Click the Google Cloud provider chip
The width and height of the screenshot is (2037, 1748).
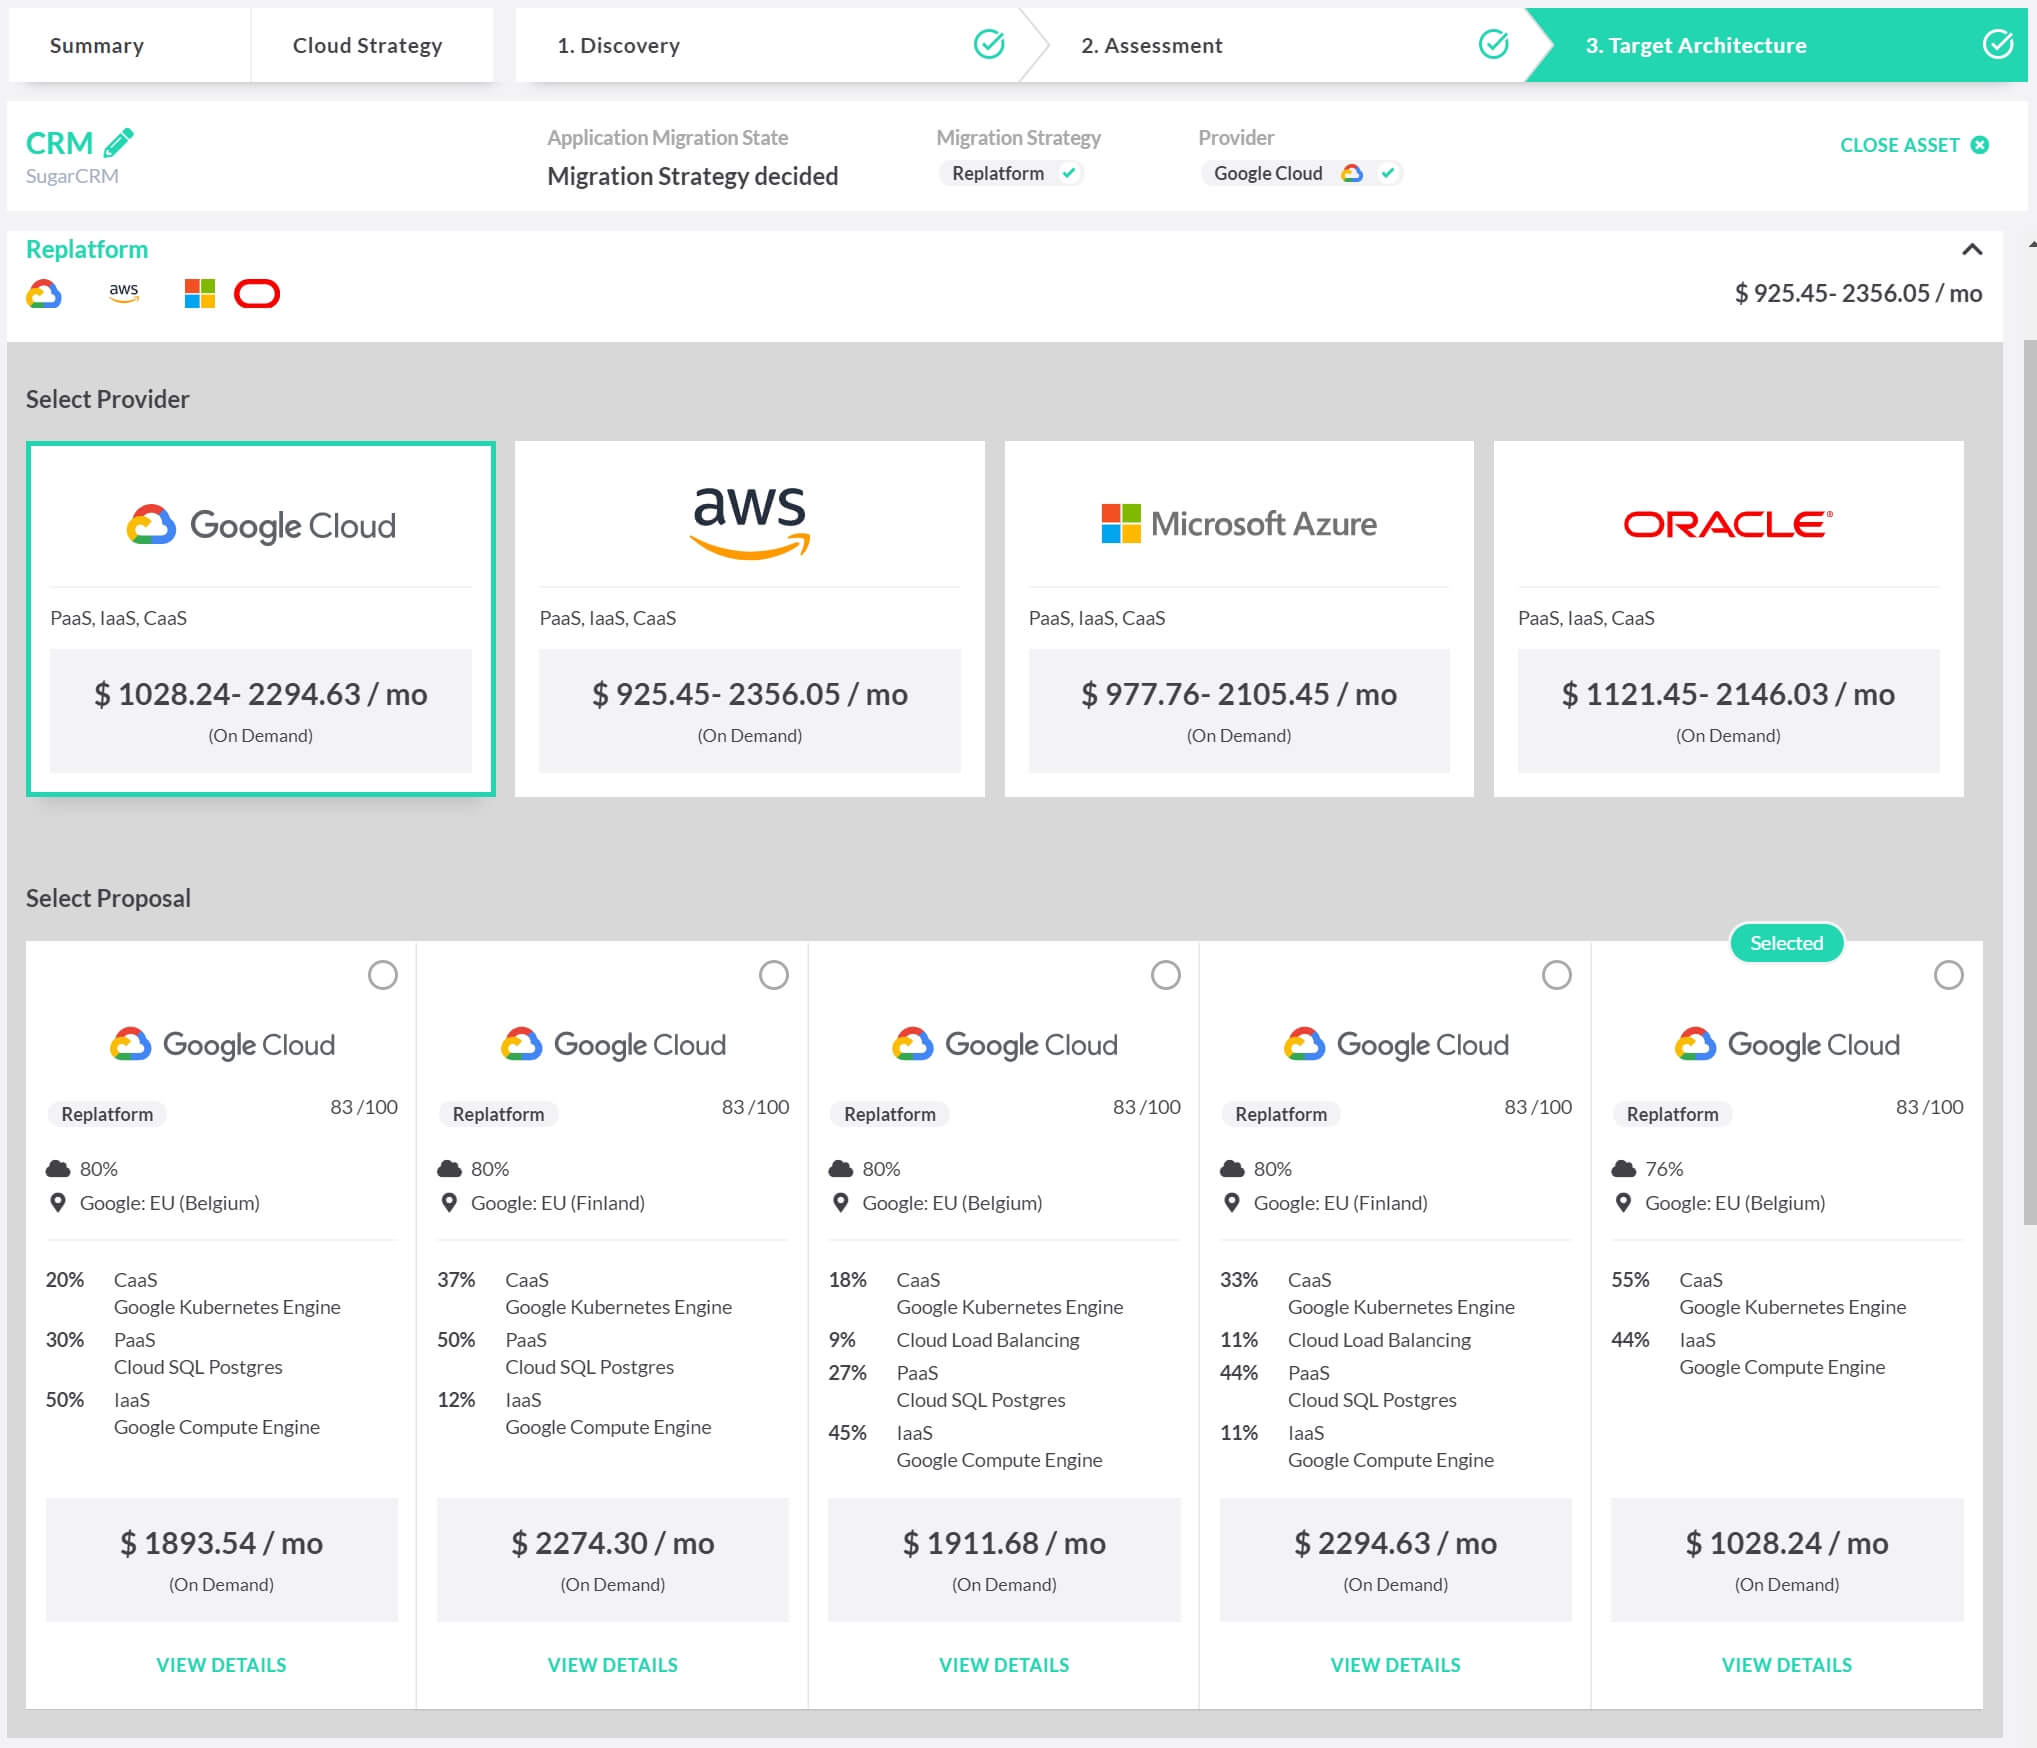click(1301, 173)
